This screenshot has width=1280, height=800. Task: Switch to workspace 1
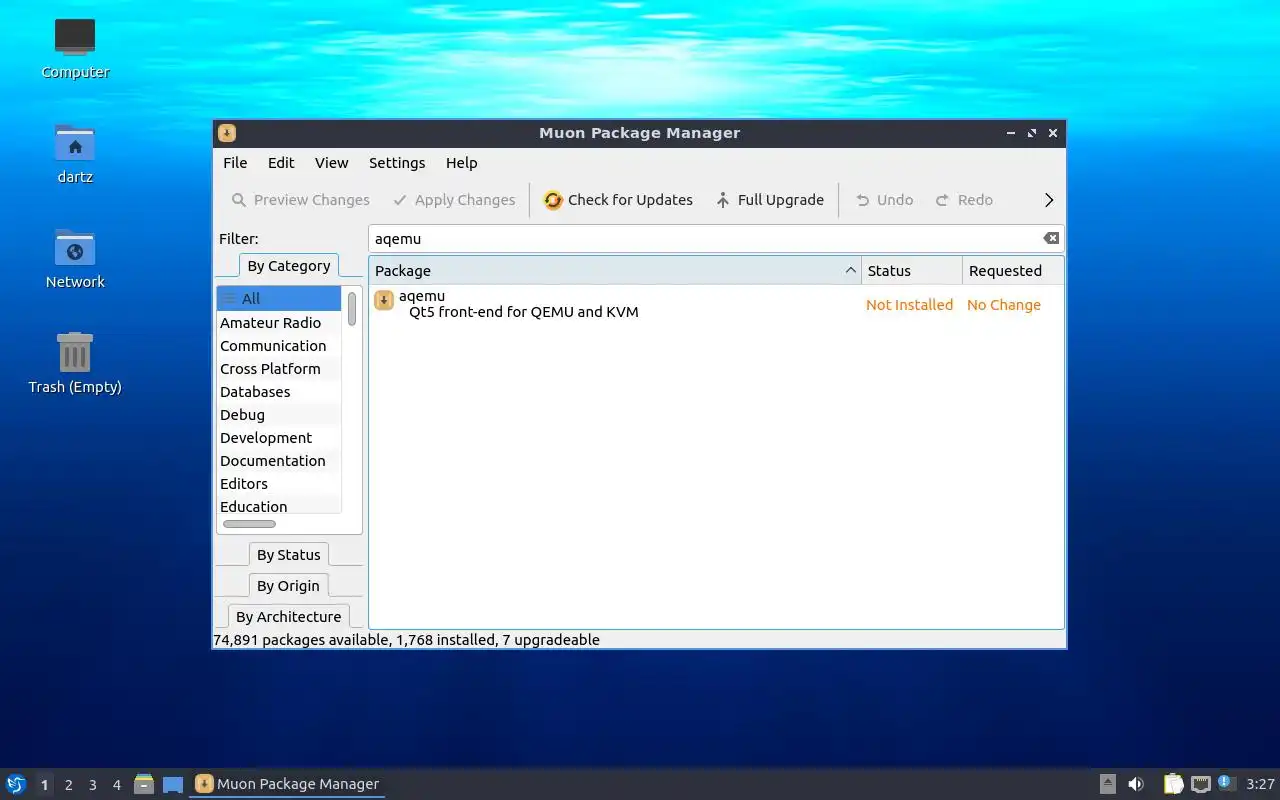pyautogui.click(x=44, y=785)
